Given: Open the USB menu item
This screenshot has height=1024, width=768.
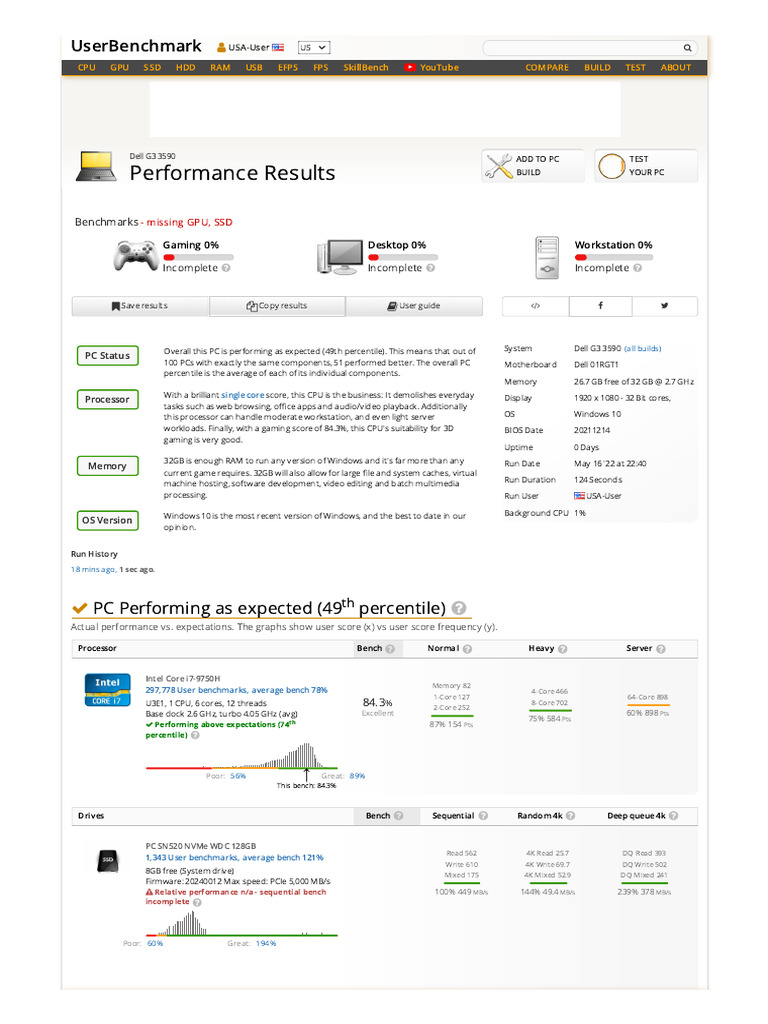Looking at the screenshot, I should click(x=254, y=67).
